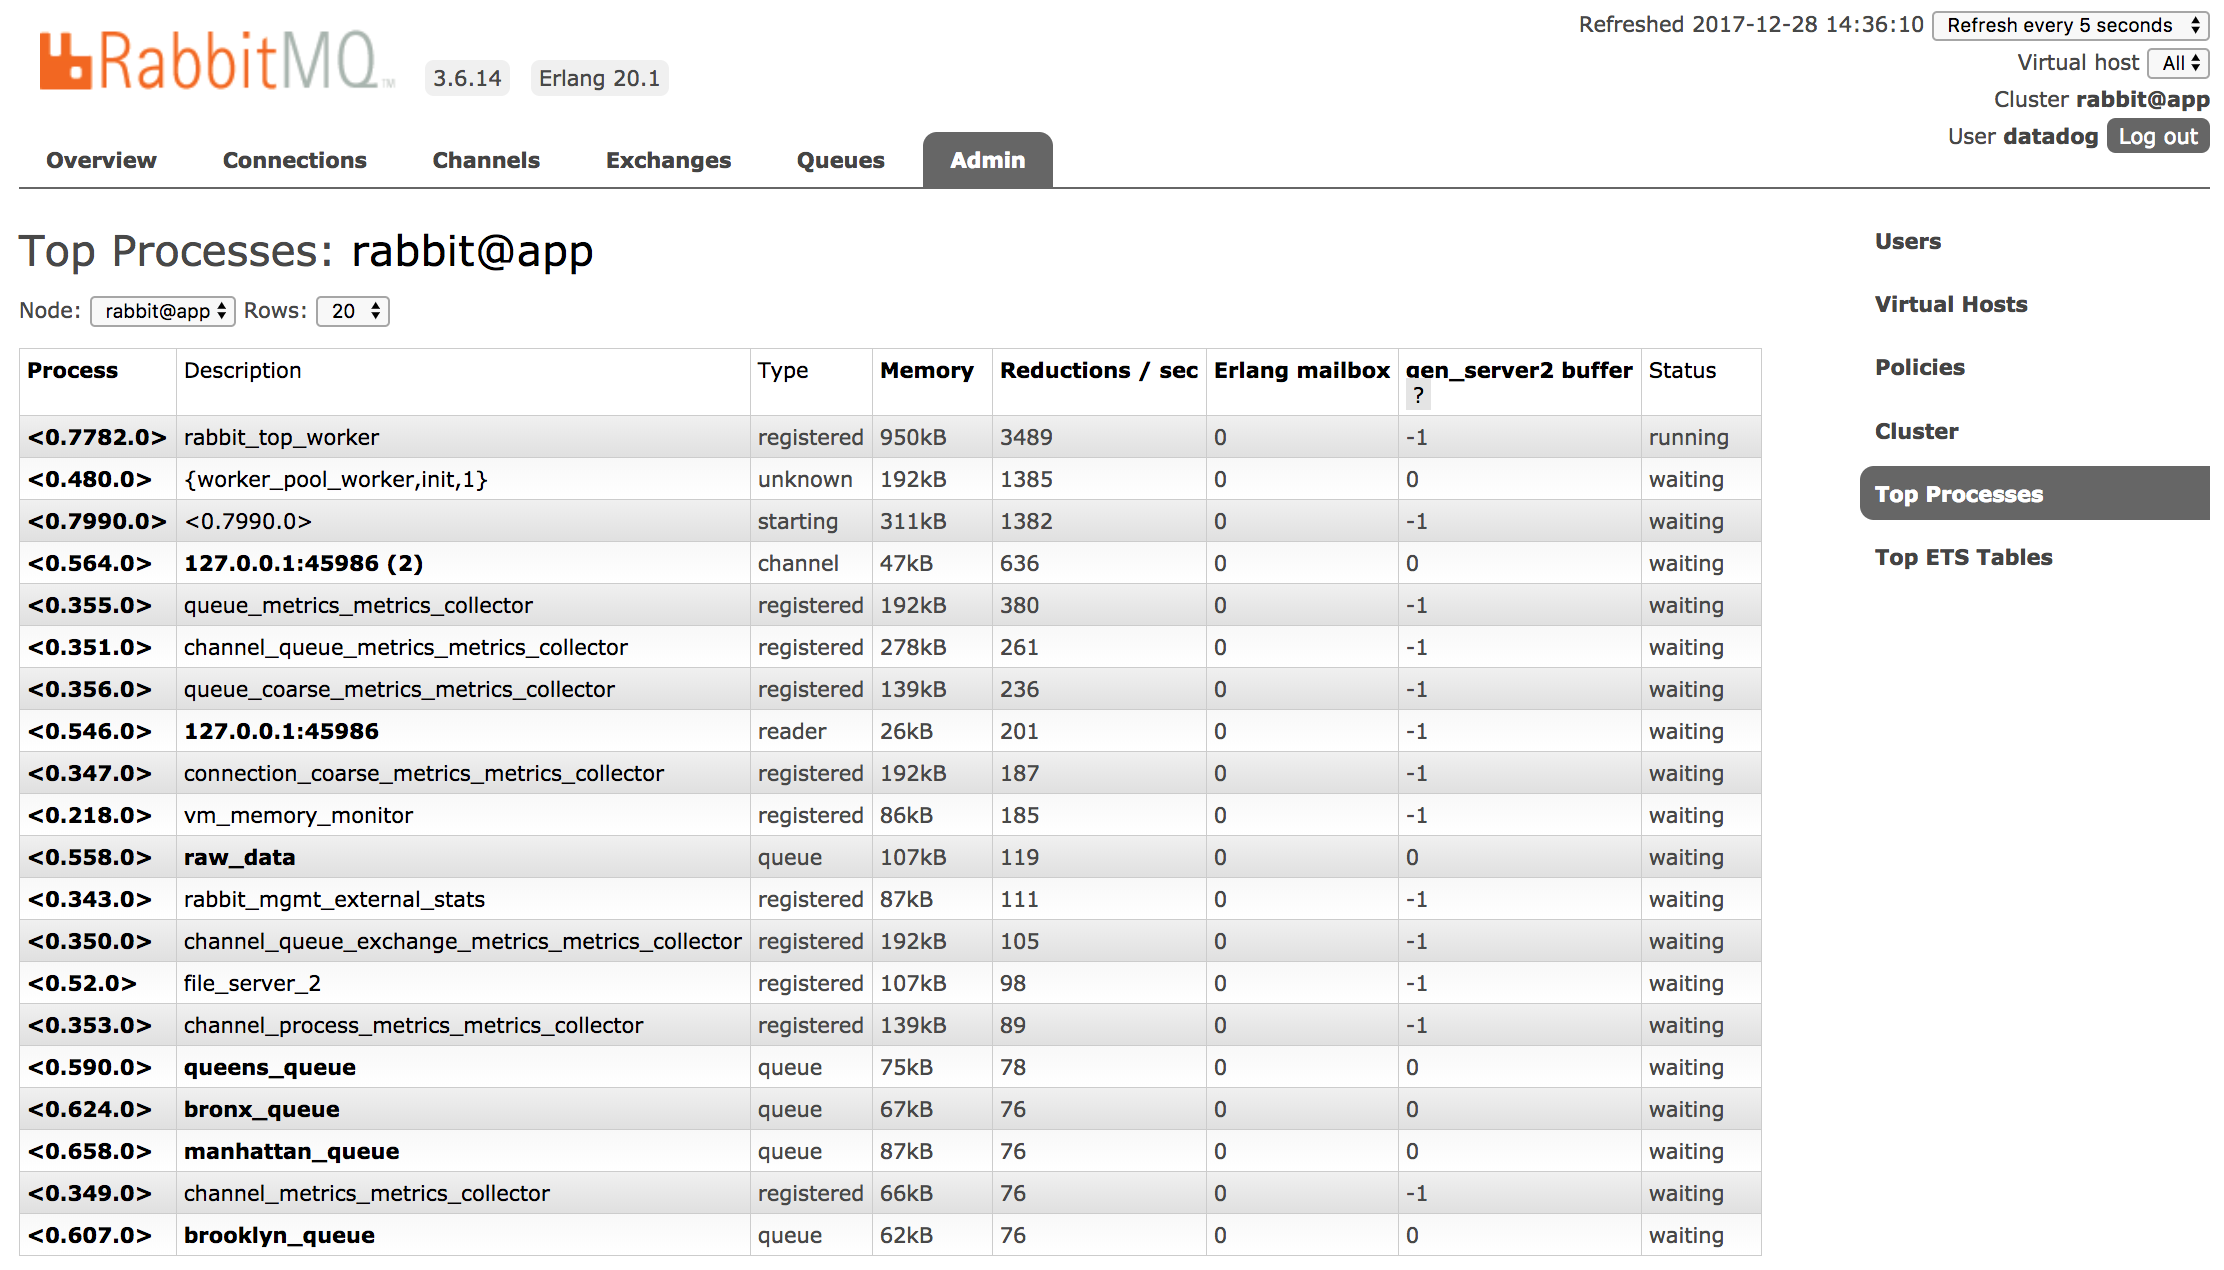Open the Rows dropdown set to 20
The height and width of the screenshot is (1270, 2224).
352,311
